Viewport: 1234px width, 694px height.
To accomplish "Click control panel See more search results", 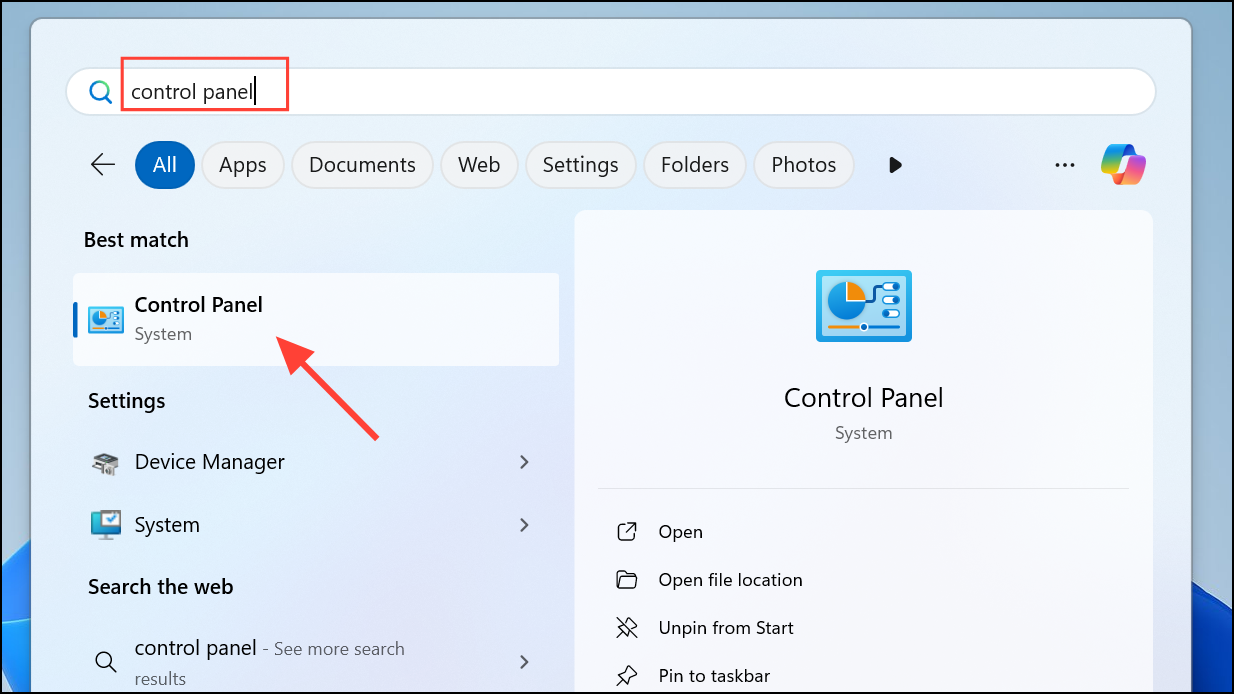I will [x=316, y=662].
